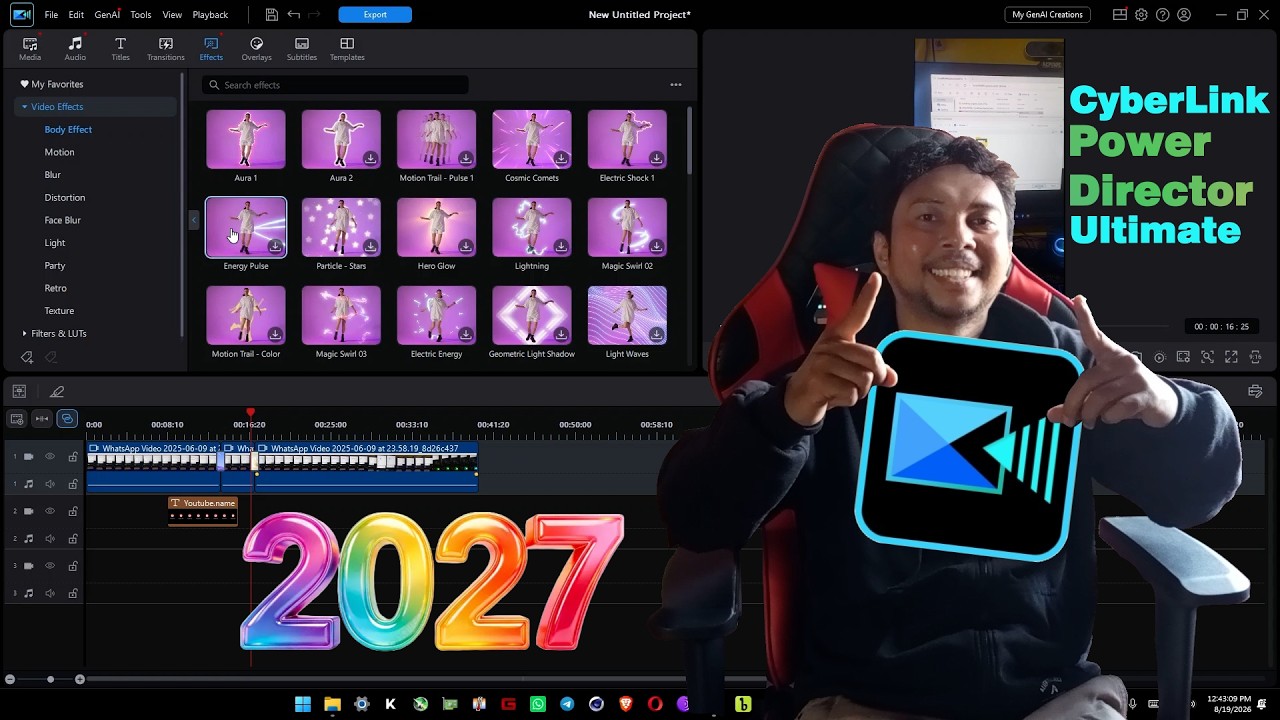Open the Windows Start menu
The height and width of the screenshot is (720, 1280).
coord(303,704)
